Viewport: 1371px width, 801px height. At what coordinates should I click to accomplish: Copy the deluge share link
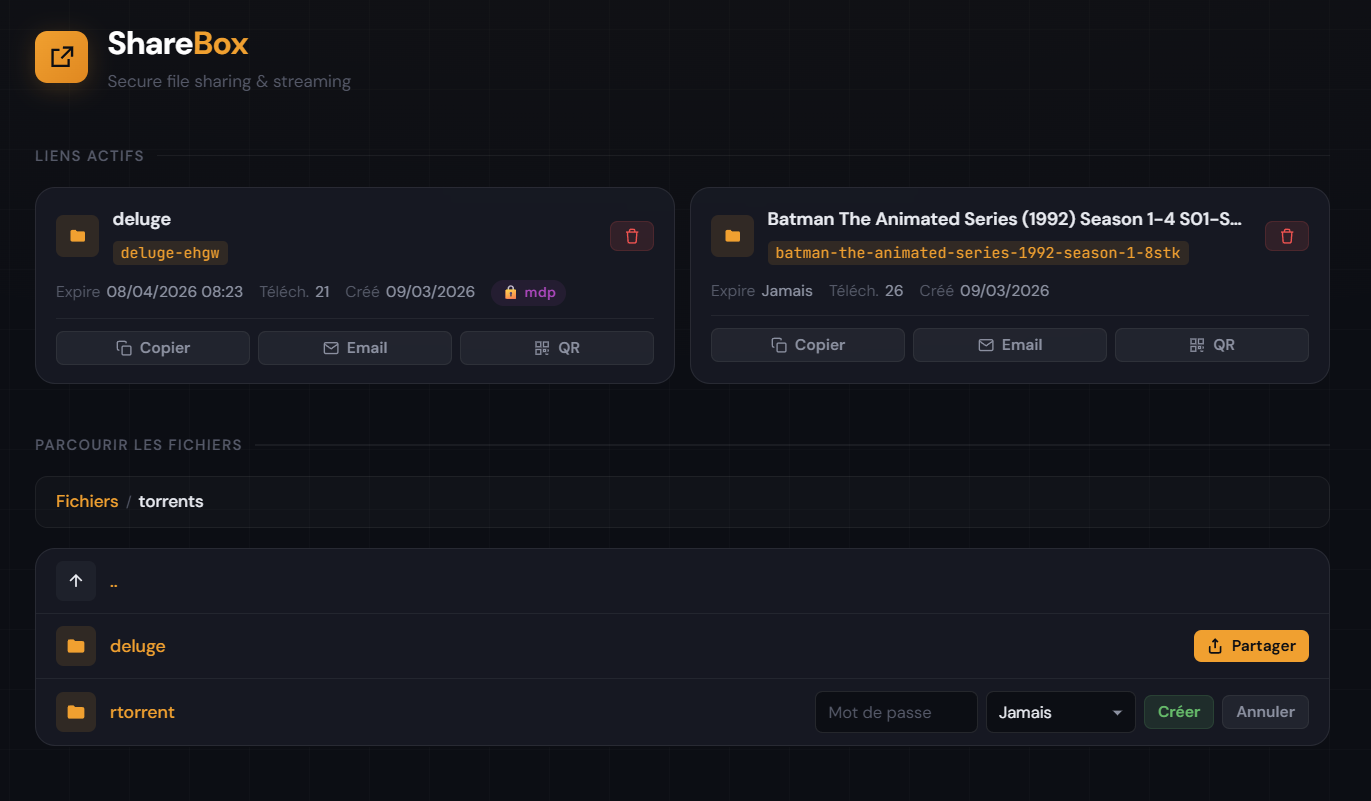click(x=153, y=348)
